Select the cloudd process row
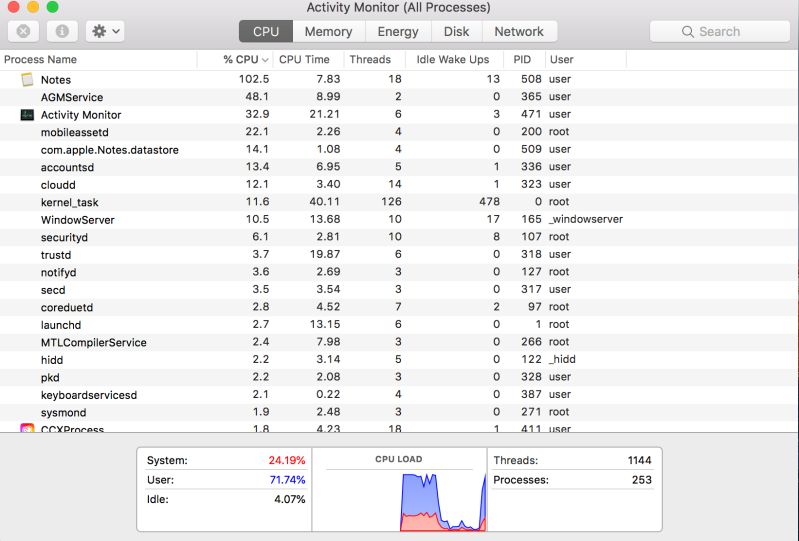The image size is (799, 541). (399, 185)
